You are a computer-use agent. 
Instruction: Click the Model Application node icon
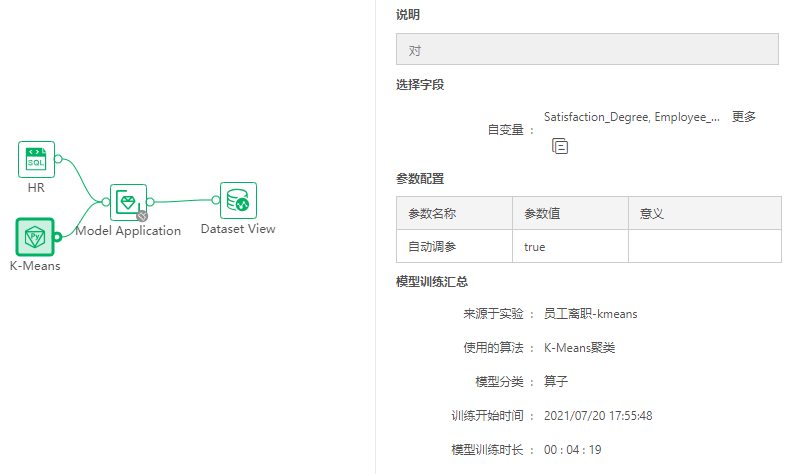click(x=128, y=202)
